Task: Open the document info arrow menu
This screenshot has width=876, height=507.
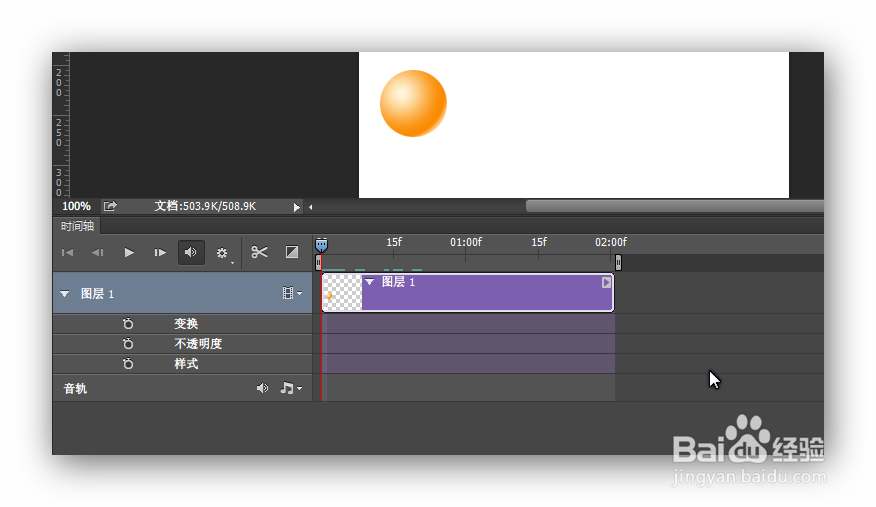Action: (297, 207)
